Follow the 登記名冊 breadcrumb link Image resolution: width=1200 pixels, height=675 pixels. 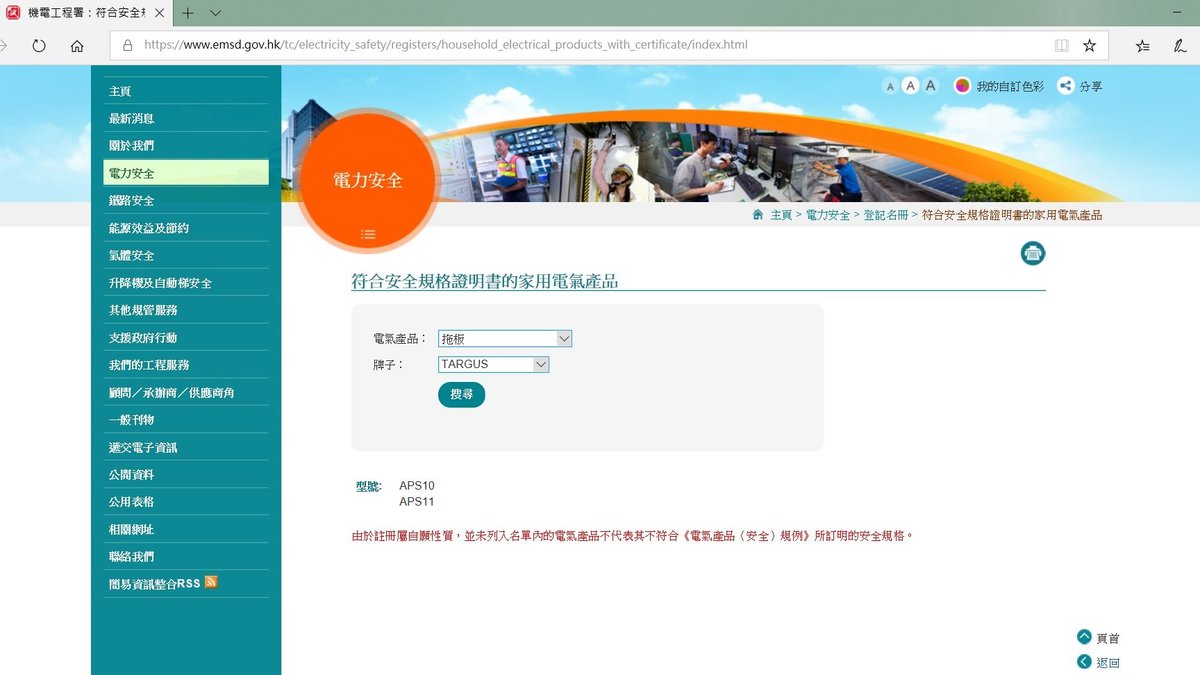(885, 215)
